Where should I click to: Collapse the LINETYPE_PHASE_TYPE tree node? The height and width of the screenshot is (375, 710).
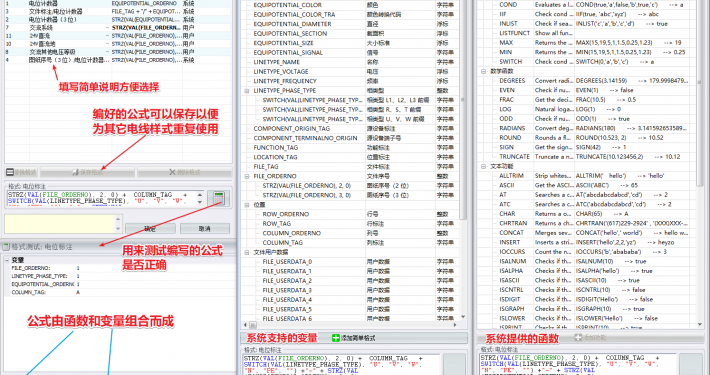click(247, 91)
